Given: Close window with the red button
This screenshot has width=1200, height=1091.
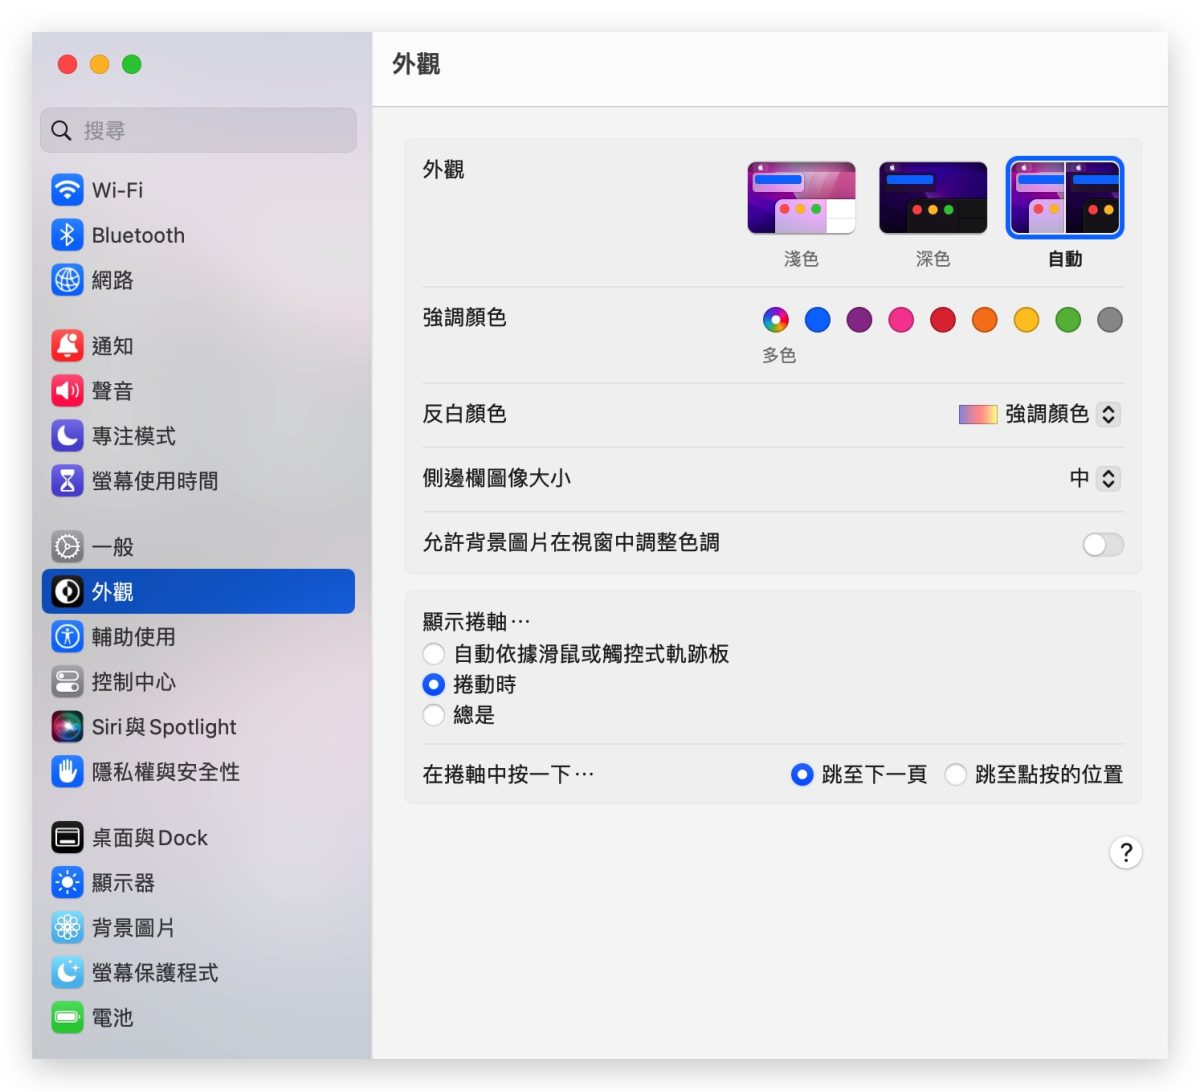Looking at the screenshot, I should pos(68,65).
